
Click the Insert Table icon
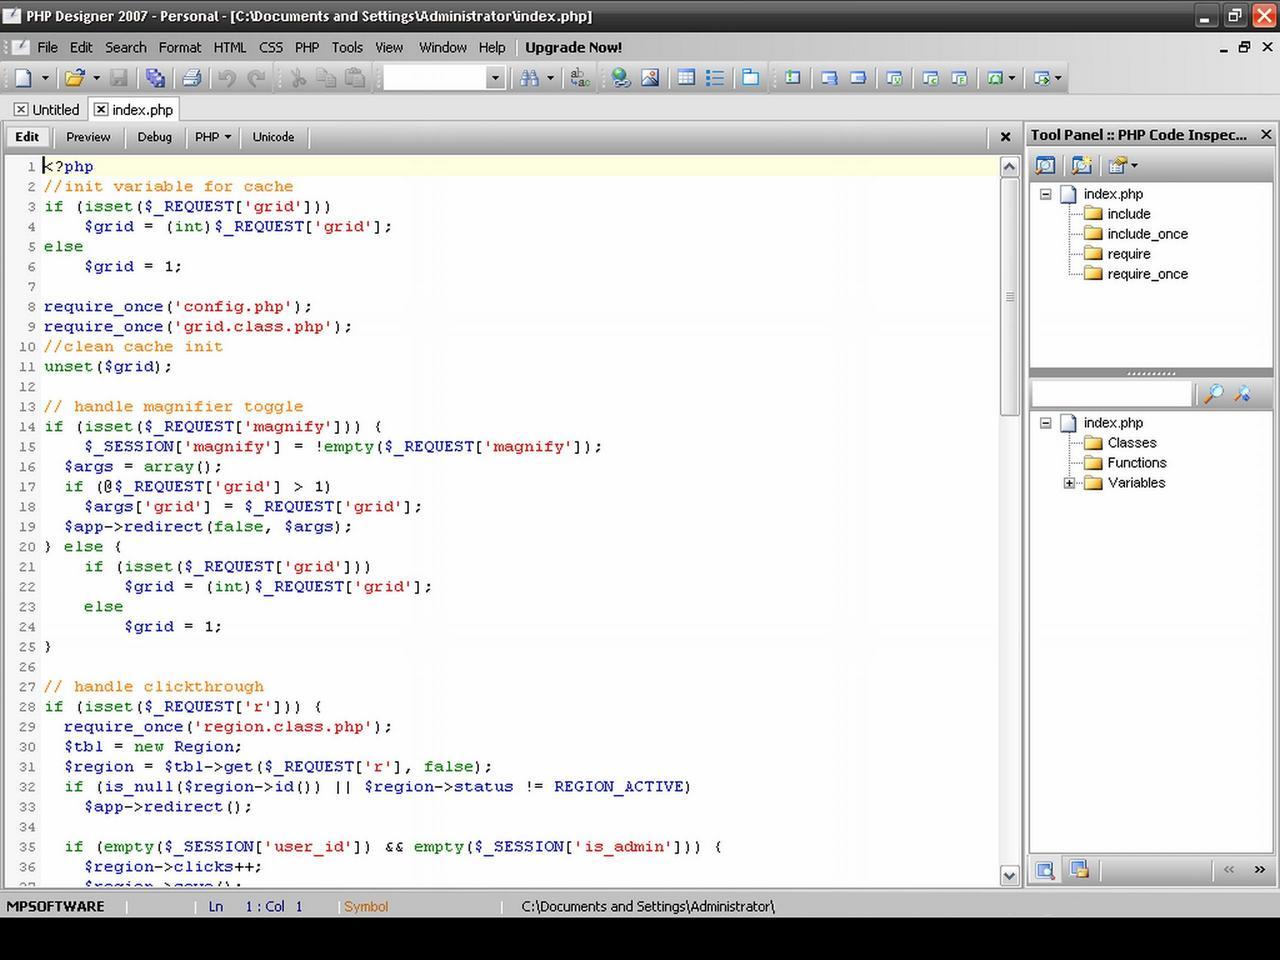[x=685, y=77]
